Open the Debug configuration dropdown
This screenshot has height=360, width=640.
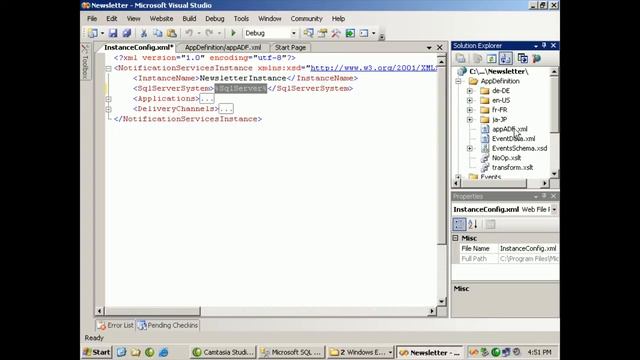pyautogui.click(x=293, y=33)
